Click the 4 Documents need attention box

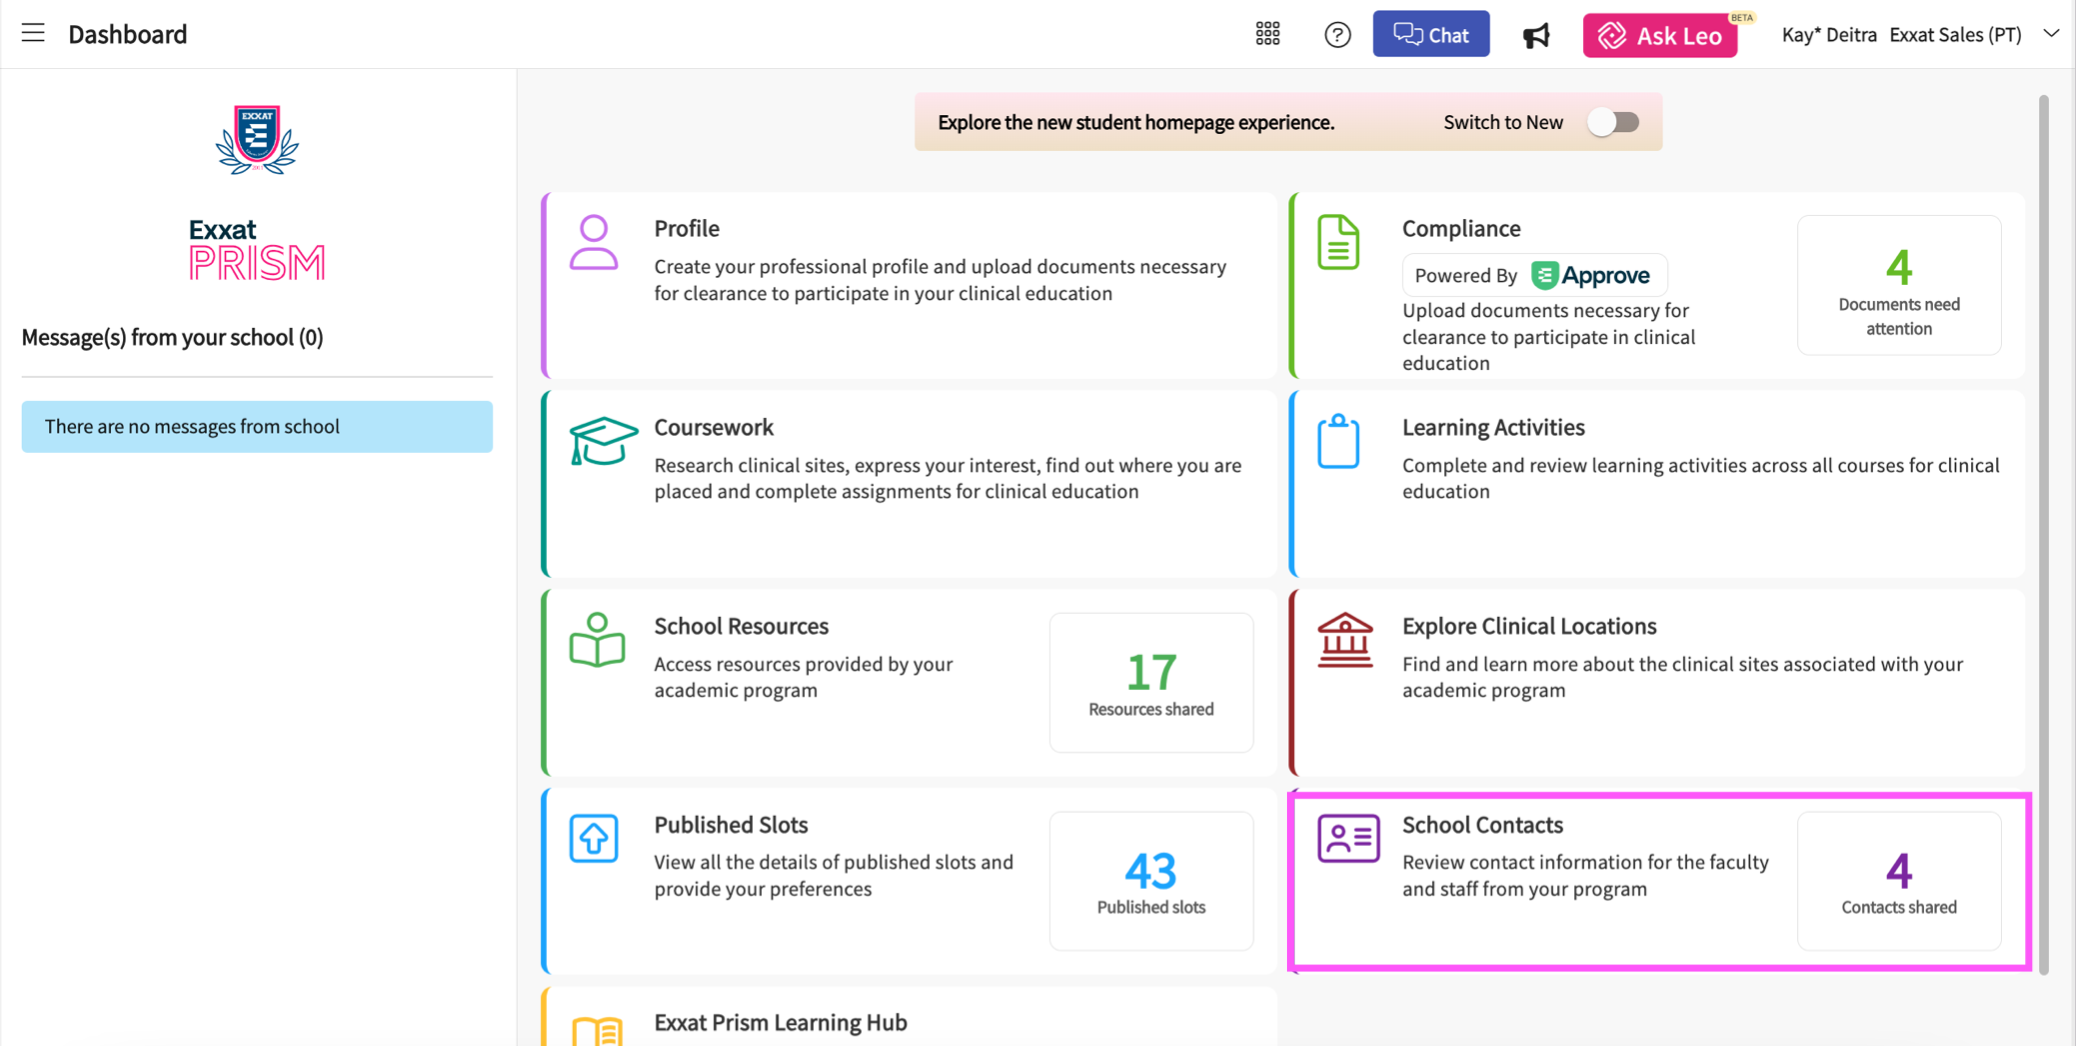1898,285
